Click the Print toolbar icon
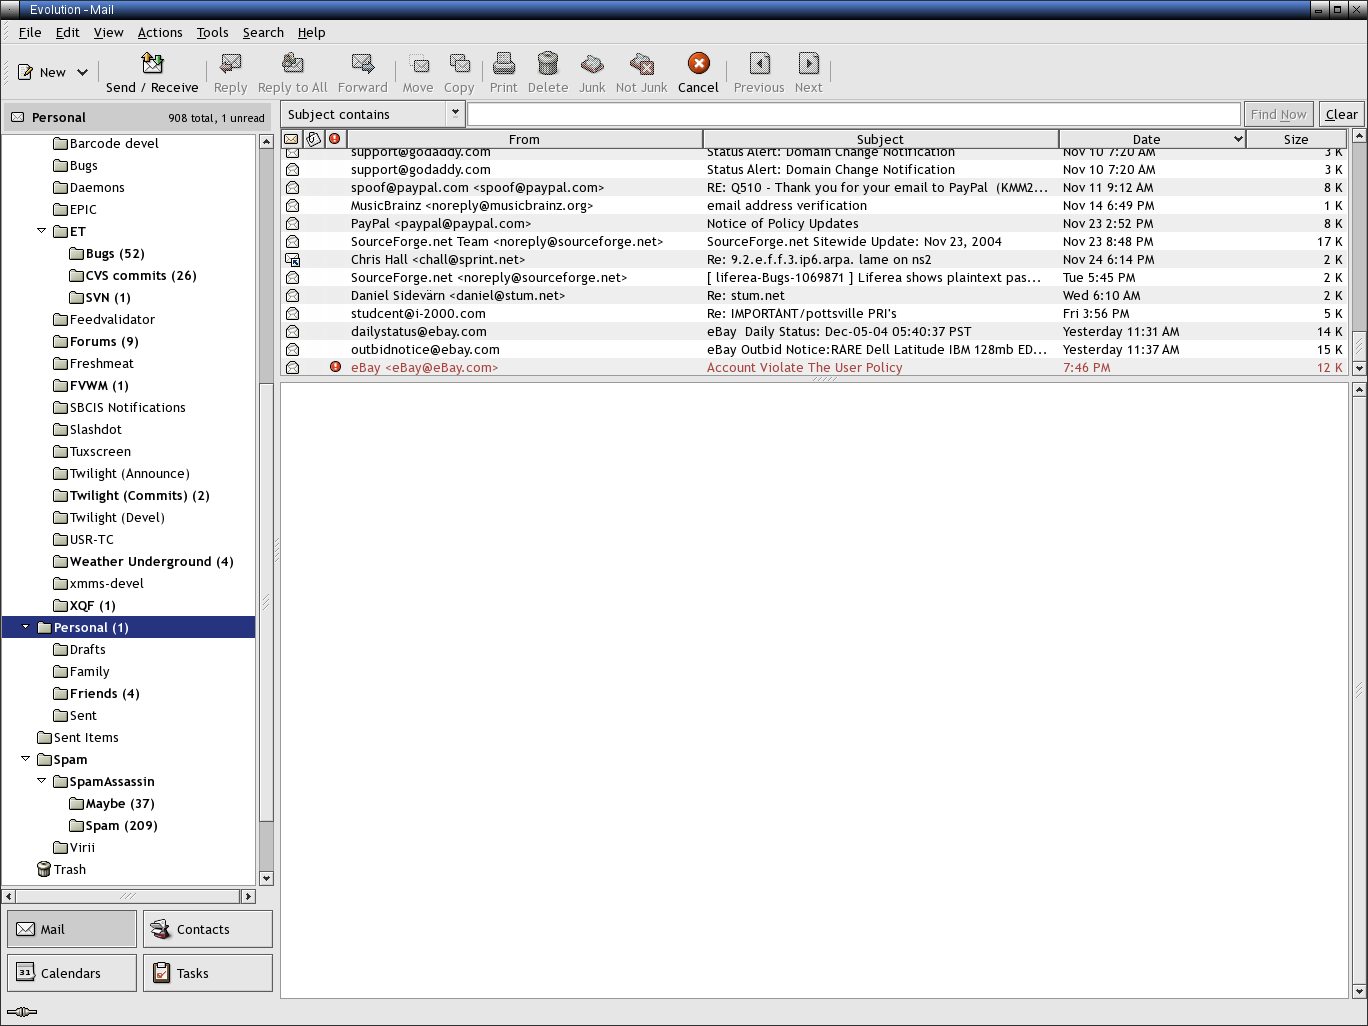This screenshot has width=1368, height=1026. (x=504, y=64)
